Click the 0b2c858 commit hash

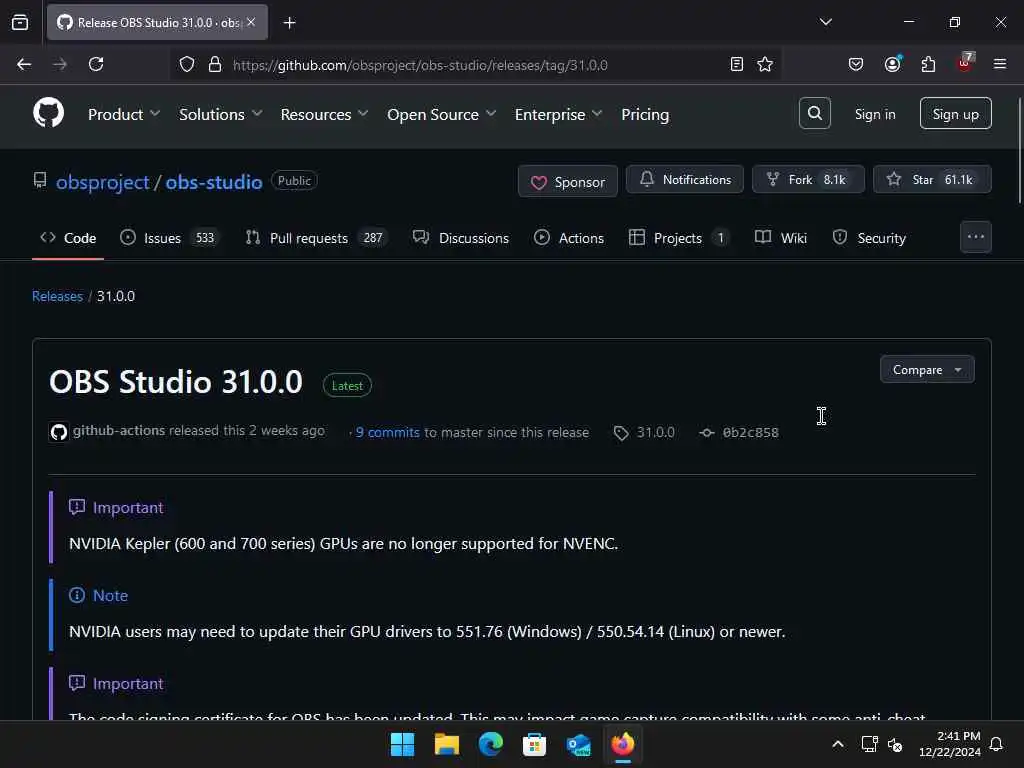pyautogui.click(x=750, y=432)
